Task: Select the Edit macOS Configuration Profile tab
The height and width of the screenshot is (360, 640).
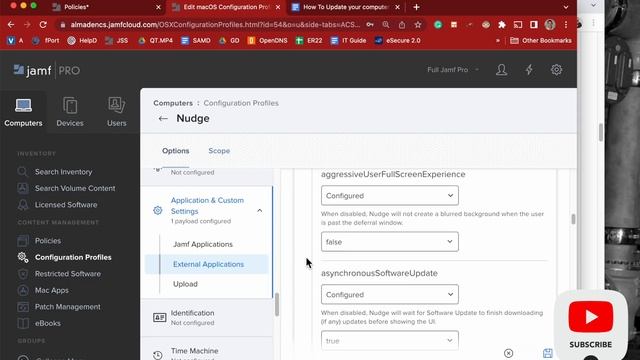Action: (x=226, y=7)
